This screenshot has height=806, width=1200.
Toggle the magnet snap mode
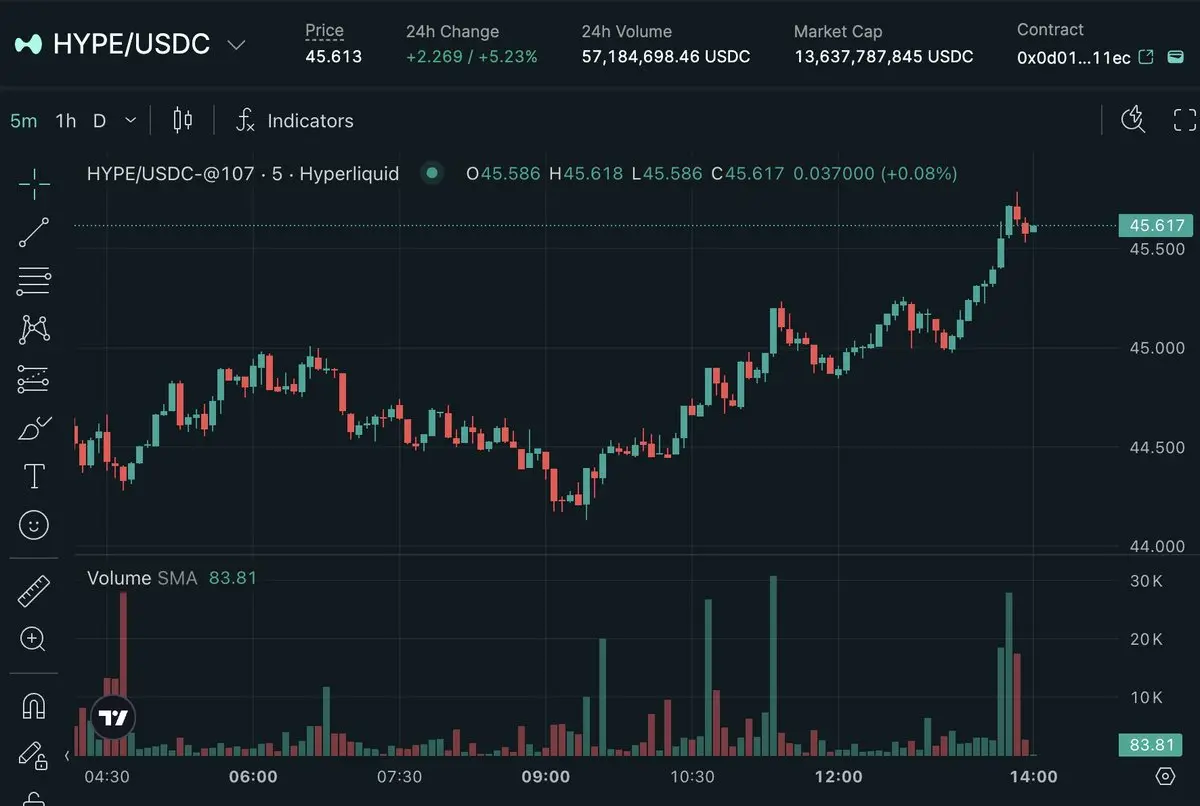pos(34,706)
